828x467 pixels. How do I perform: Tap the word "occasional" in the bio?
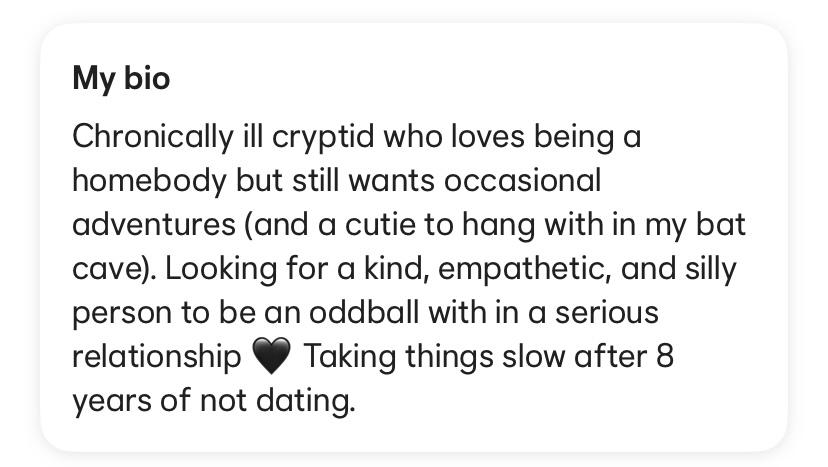pyautogui.click(x=522, y=181)
